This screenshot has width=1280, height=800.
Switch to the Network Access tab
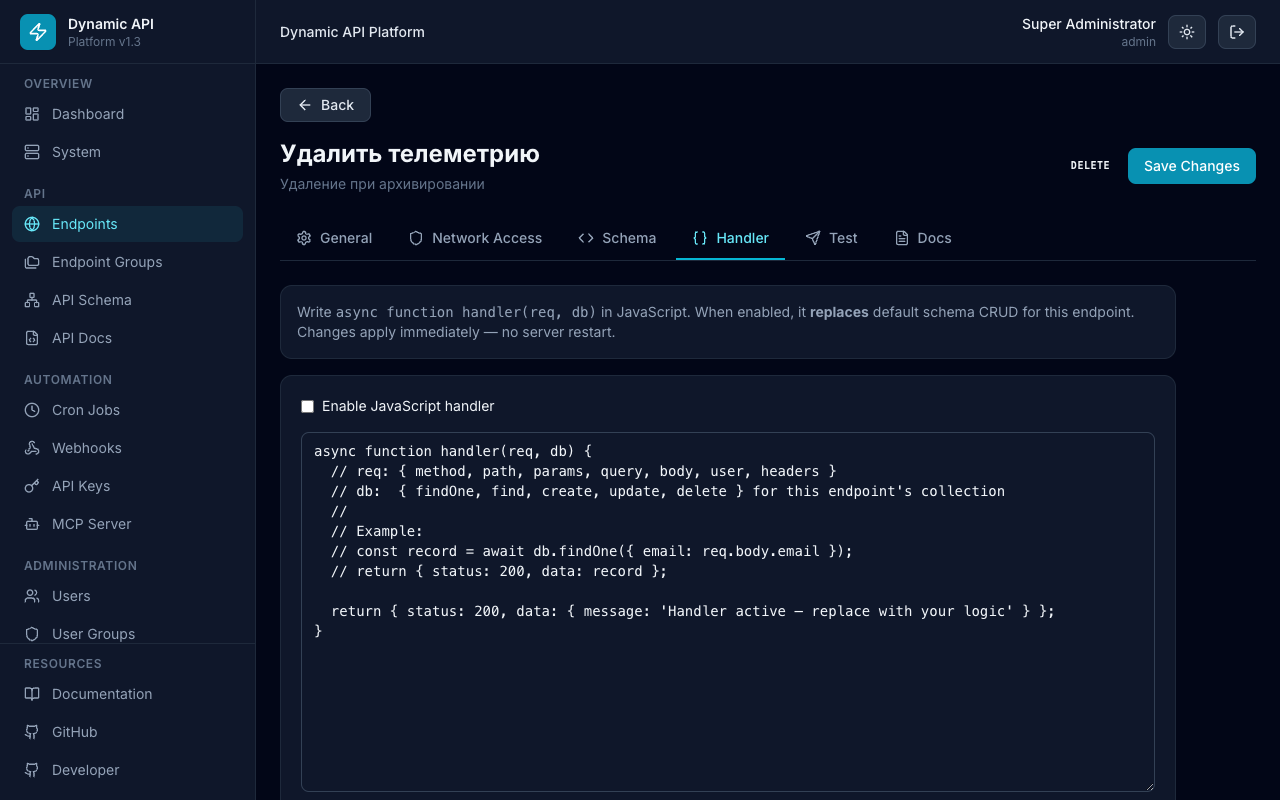475,238
